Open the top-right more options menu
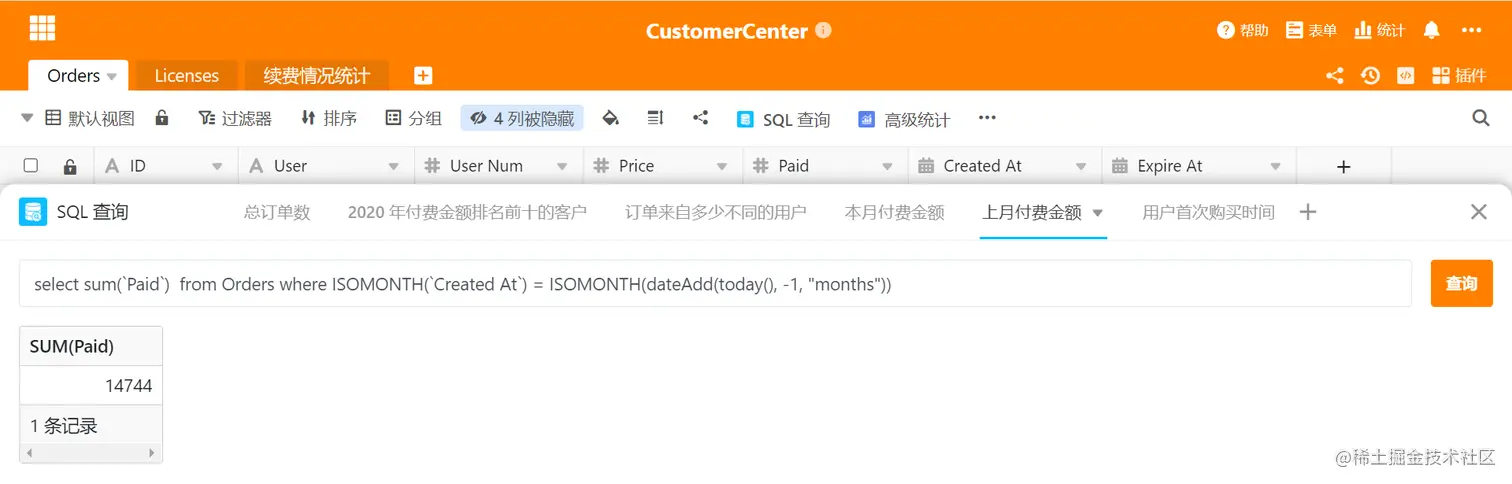Viewport: 1512px width, 484px height. (1471, 30)
